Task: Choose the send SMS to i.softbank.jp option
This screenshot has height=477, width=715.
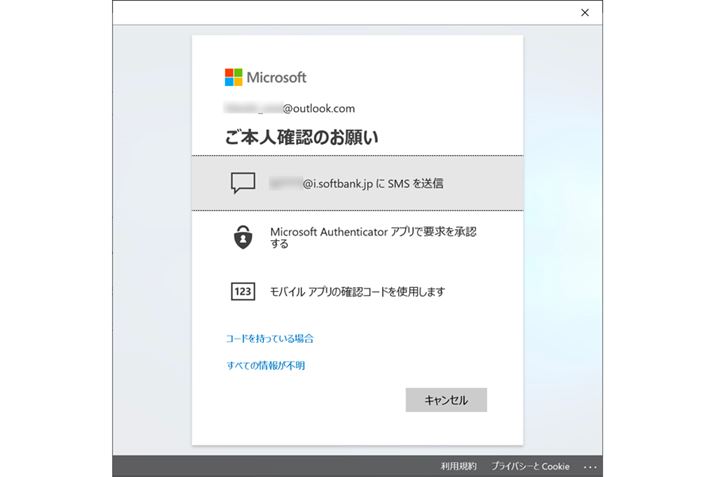Action: [358, 183]
